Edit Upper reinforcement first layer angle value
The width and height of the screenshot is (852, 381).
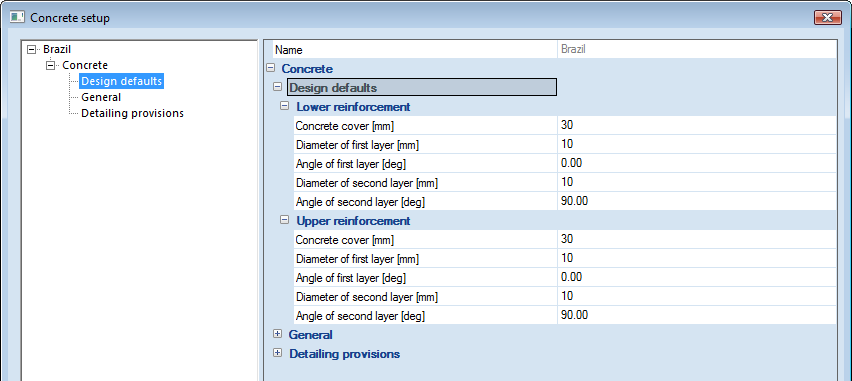pyautogui.click(x=697, y=277)
